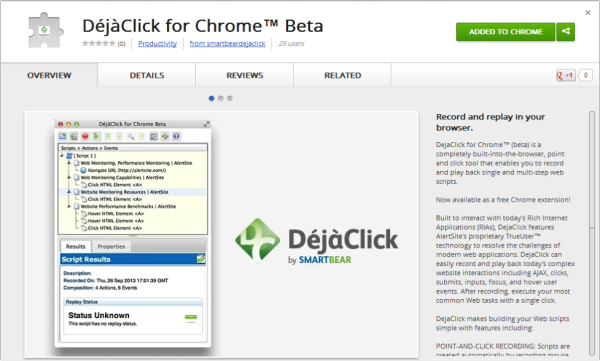600x361 pixels.
Task: Click the description panel scrollbar
Action: pos(592,234)
